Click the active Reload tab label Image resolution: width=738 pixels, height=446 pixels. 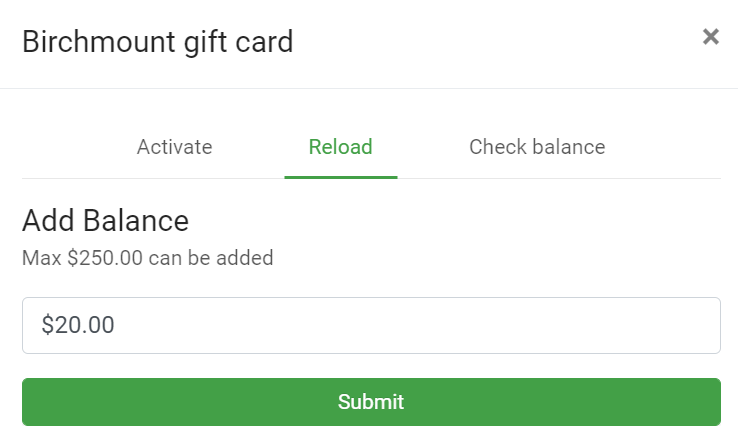click(x=340, y=147)
